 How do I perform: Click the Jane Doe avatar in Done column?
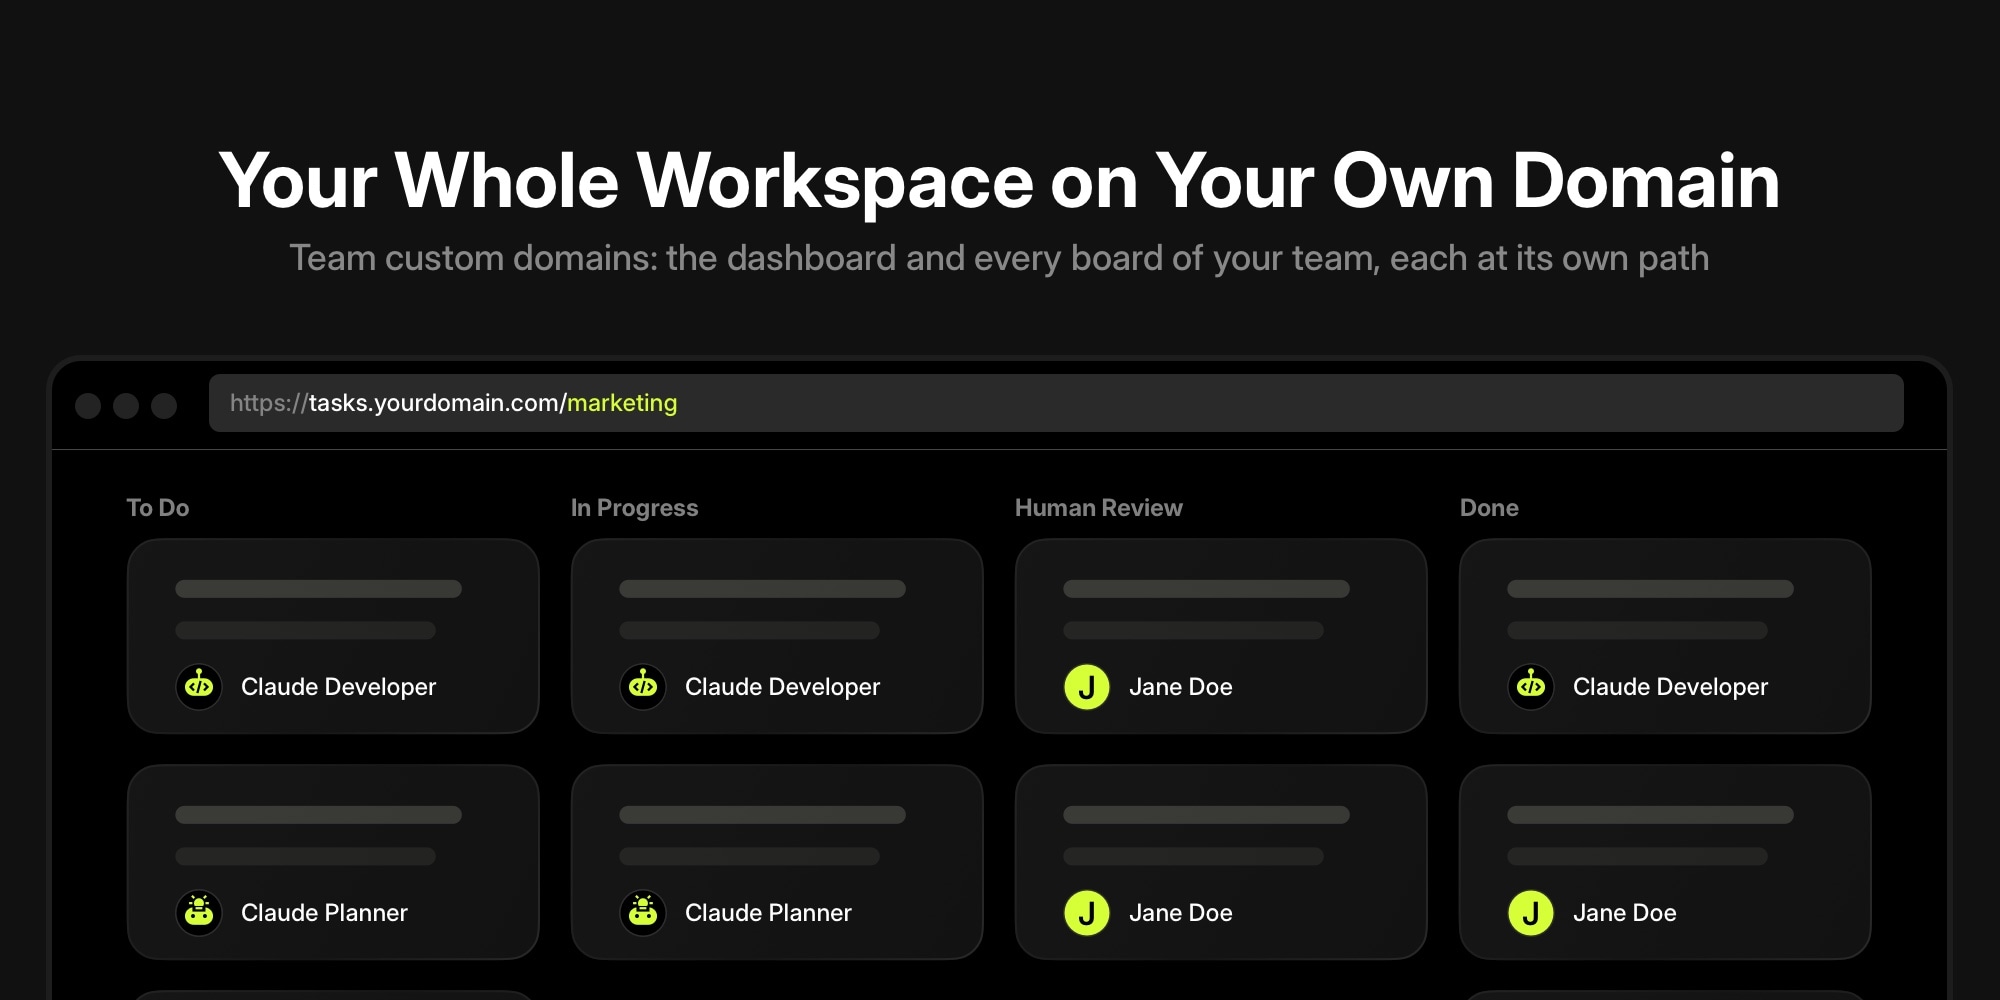pyautogui.click(x=1531, y=913)
